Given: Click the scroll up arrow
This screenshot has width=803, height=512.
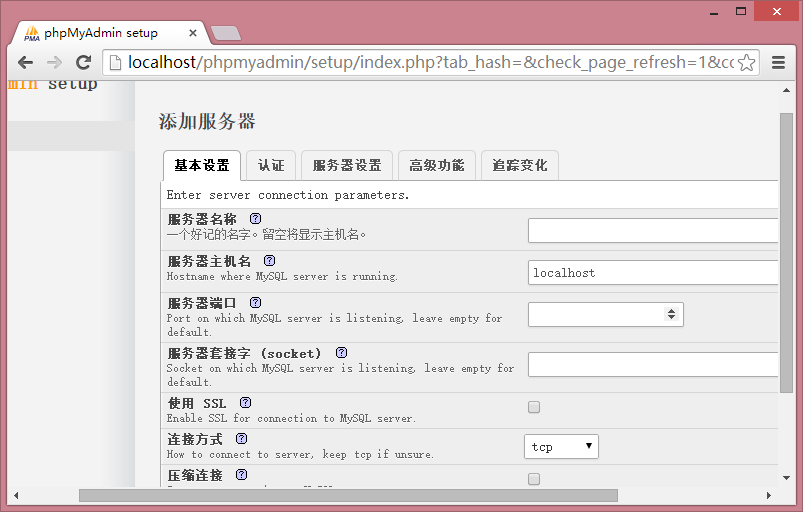Looking at the screenshot, I should (x=786, y=90).
